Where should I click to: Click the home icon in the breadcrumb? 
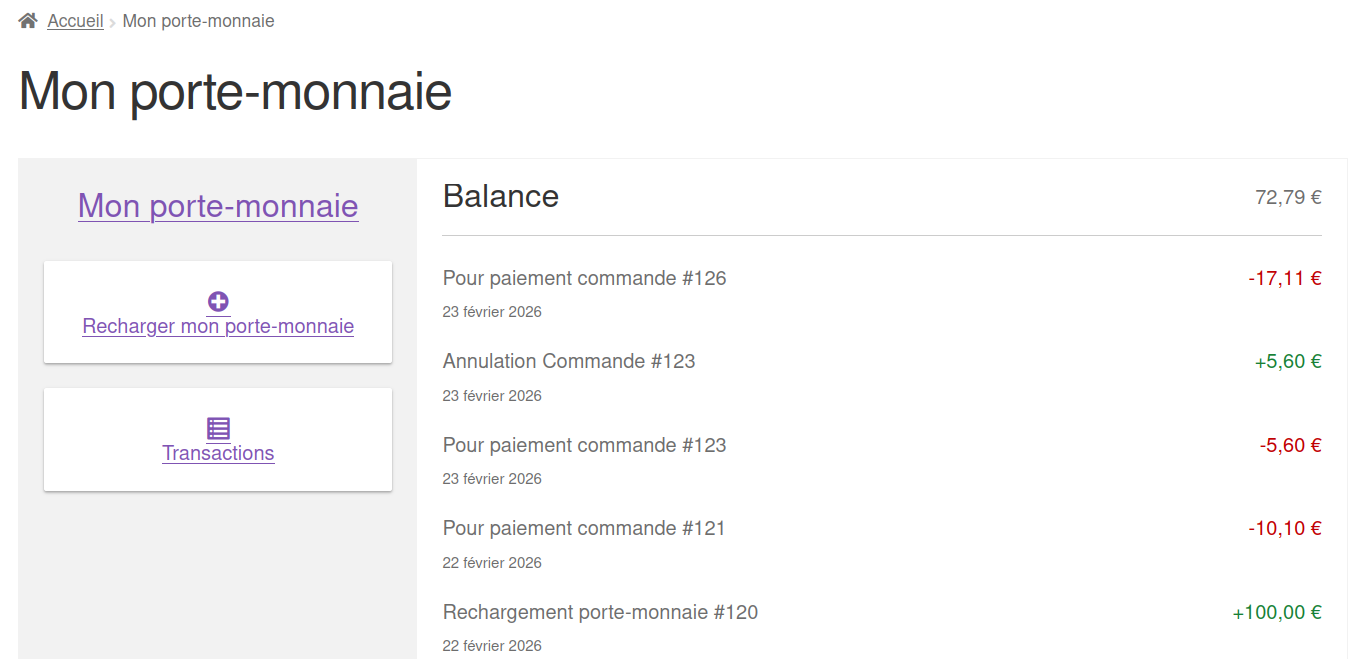[28, 21]
